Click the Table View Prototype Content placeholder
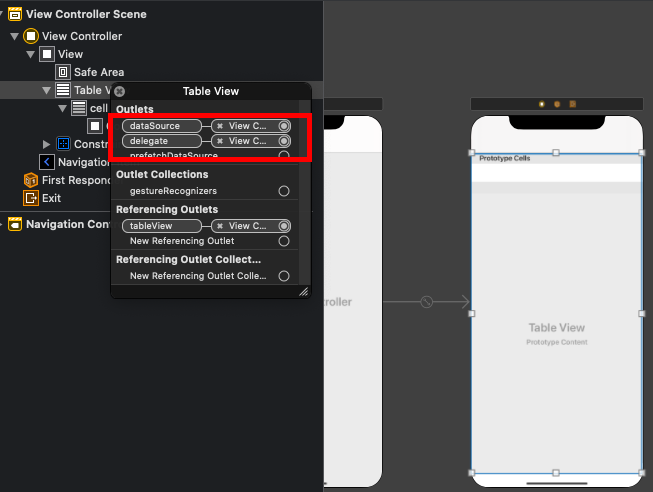 [x=557, y=333]
